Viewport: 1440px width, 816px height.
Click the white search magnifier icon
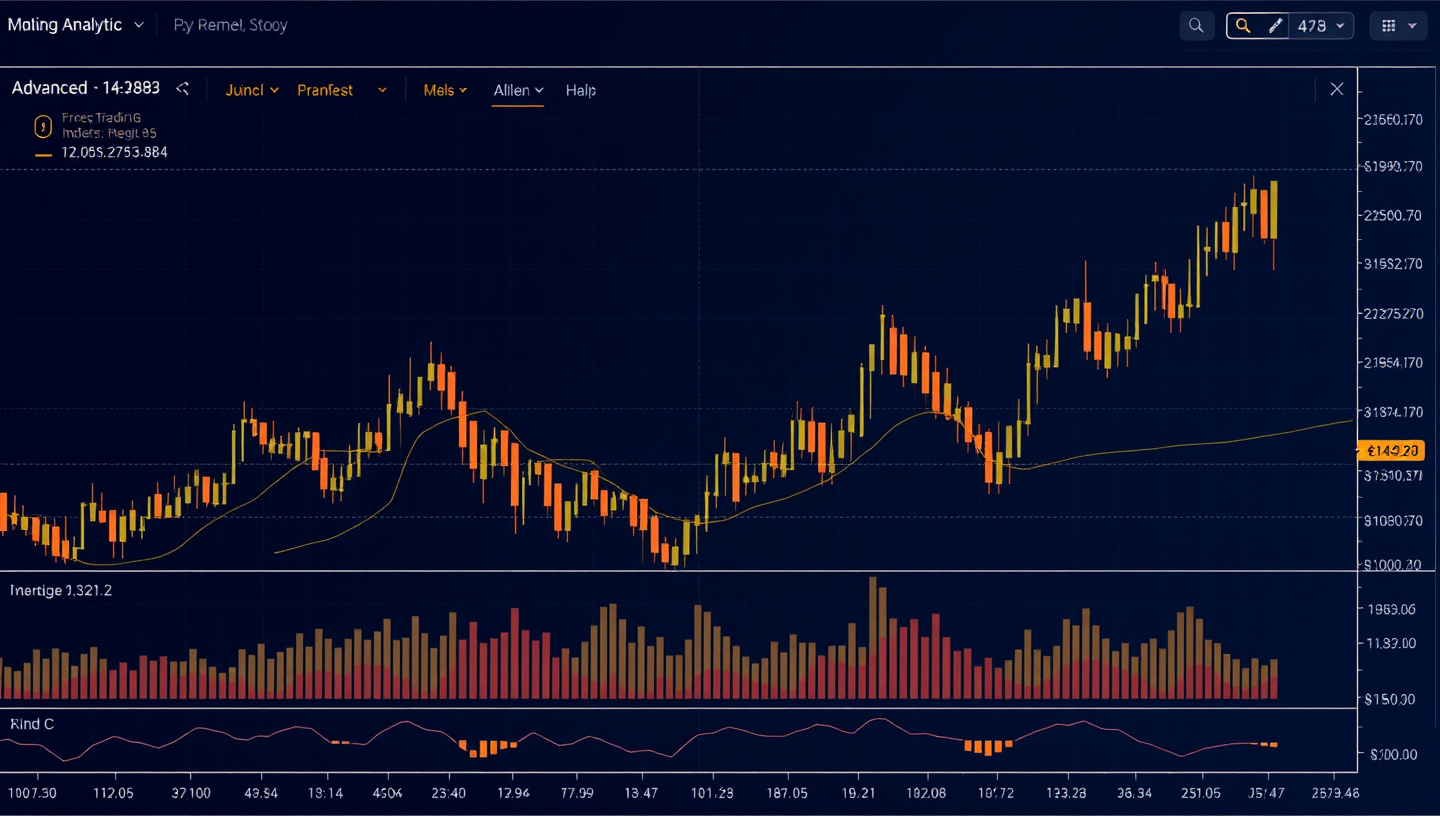click(x=1196, y=26)
